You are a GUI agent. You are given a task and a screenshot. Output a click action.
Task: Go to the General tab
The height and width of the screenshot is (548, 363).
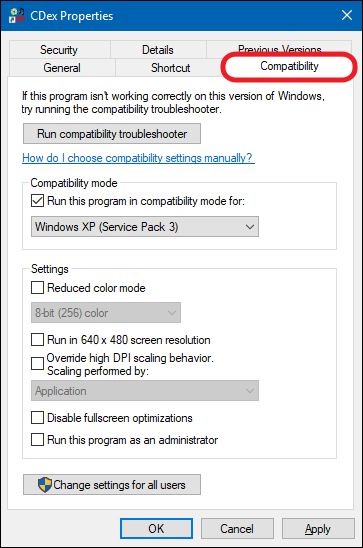[x=62, y=67]
